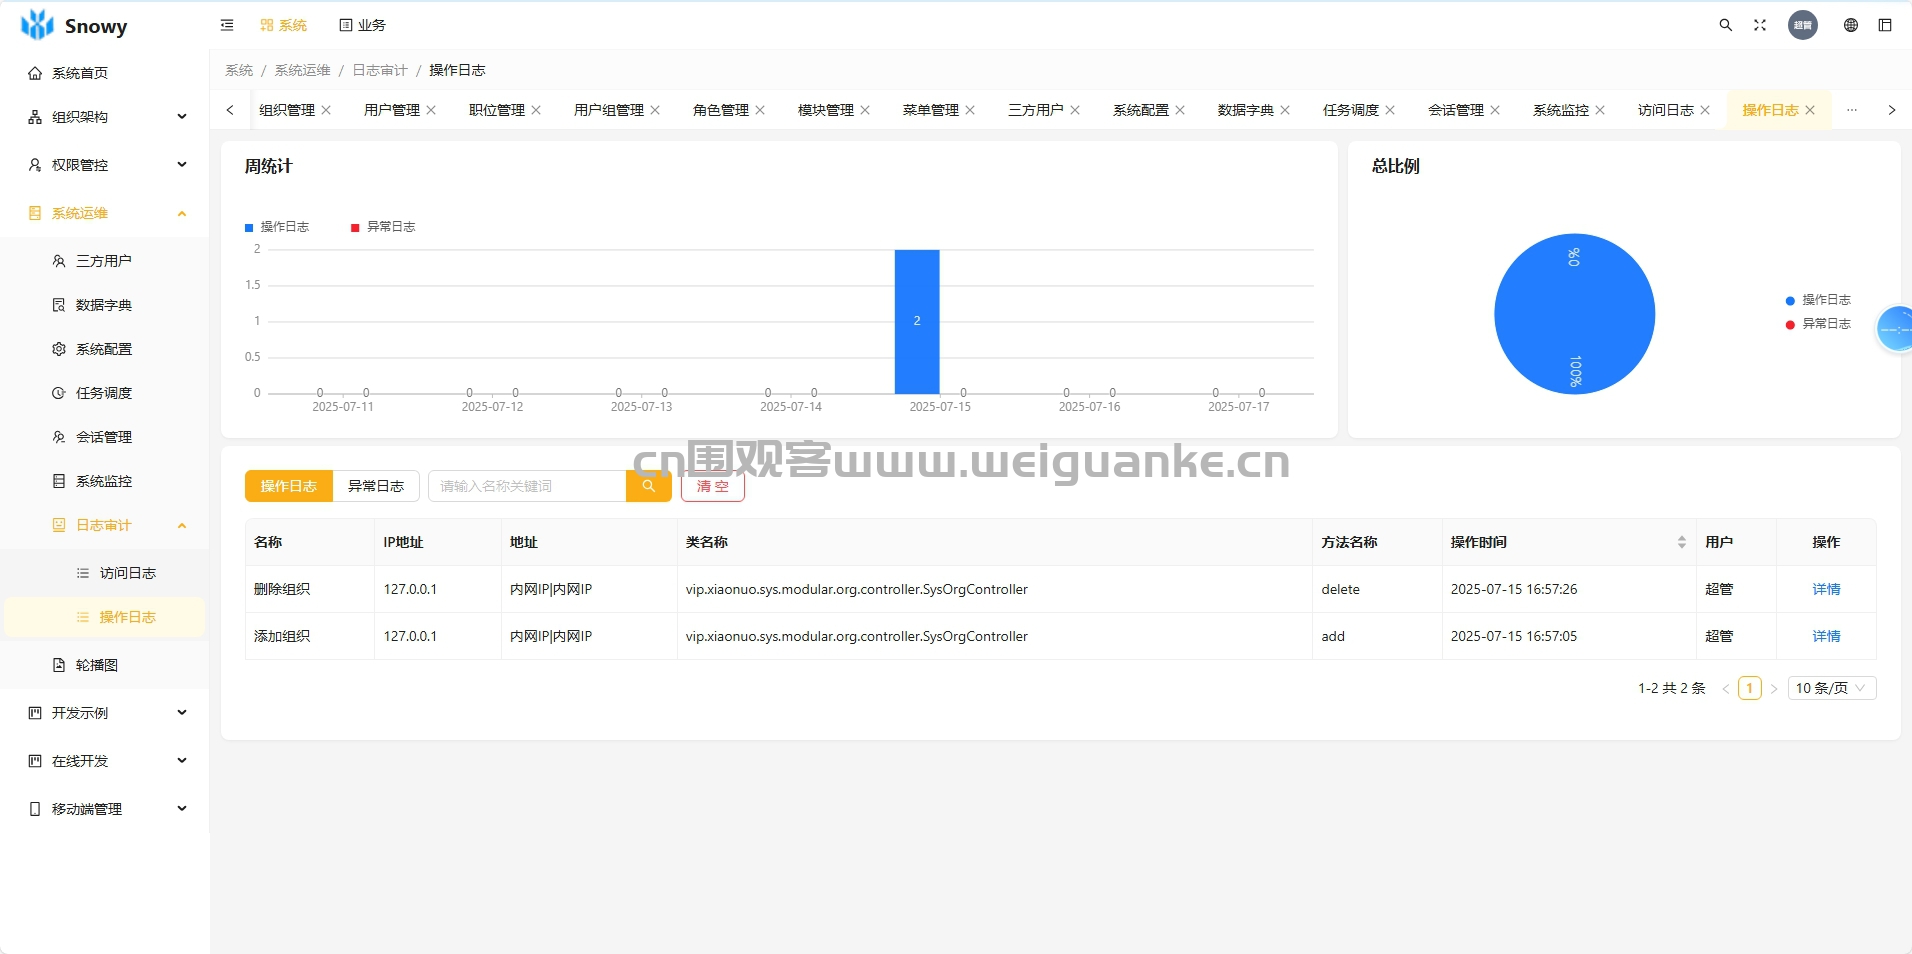Screen dimensions: 1912x954
Task: Open 详情 for 删除组织 row
Action: pyautogui.click(x=1826, y=589)
